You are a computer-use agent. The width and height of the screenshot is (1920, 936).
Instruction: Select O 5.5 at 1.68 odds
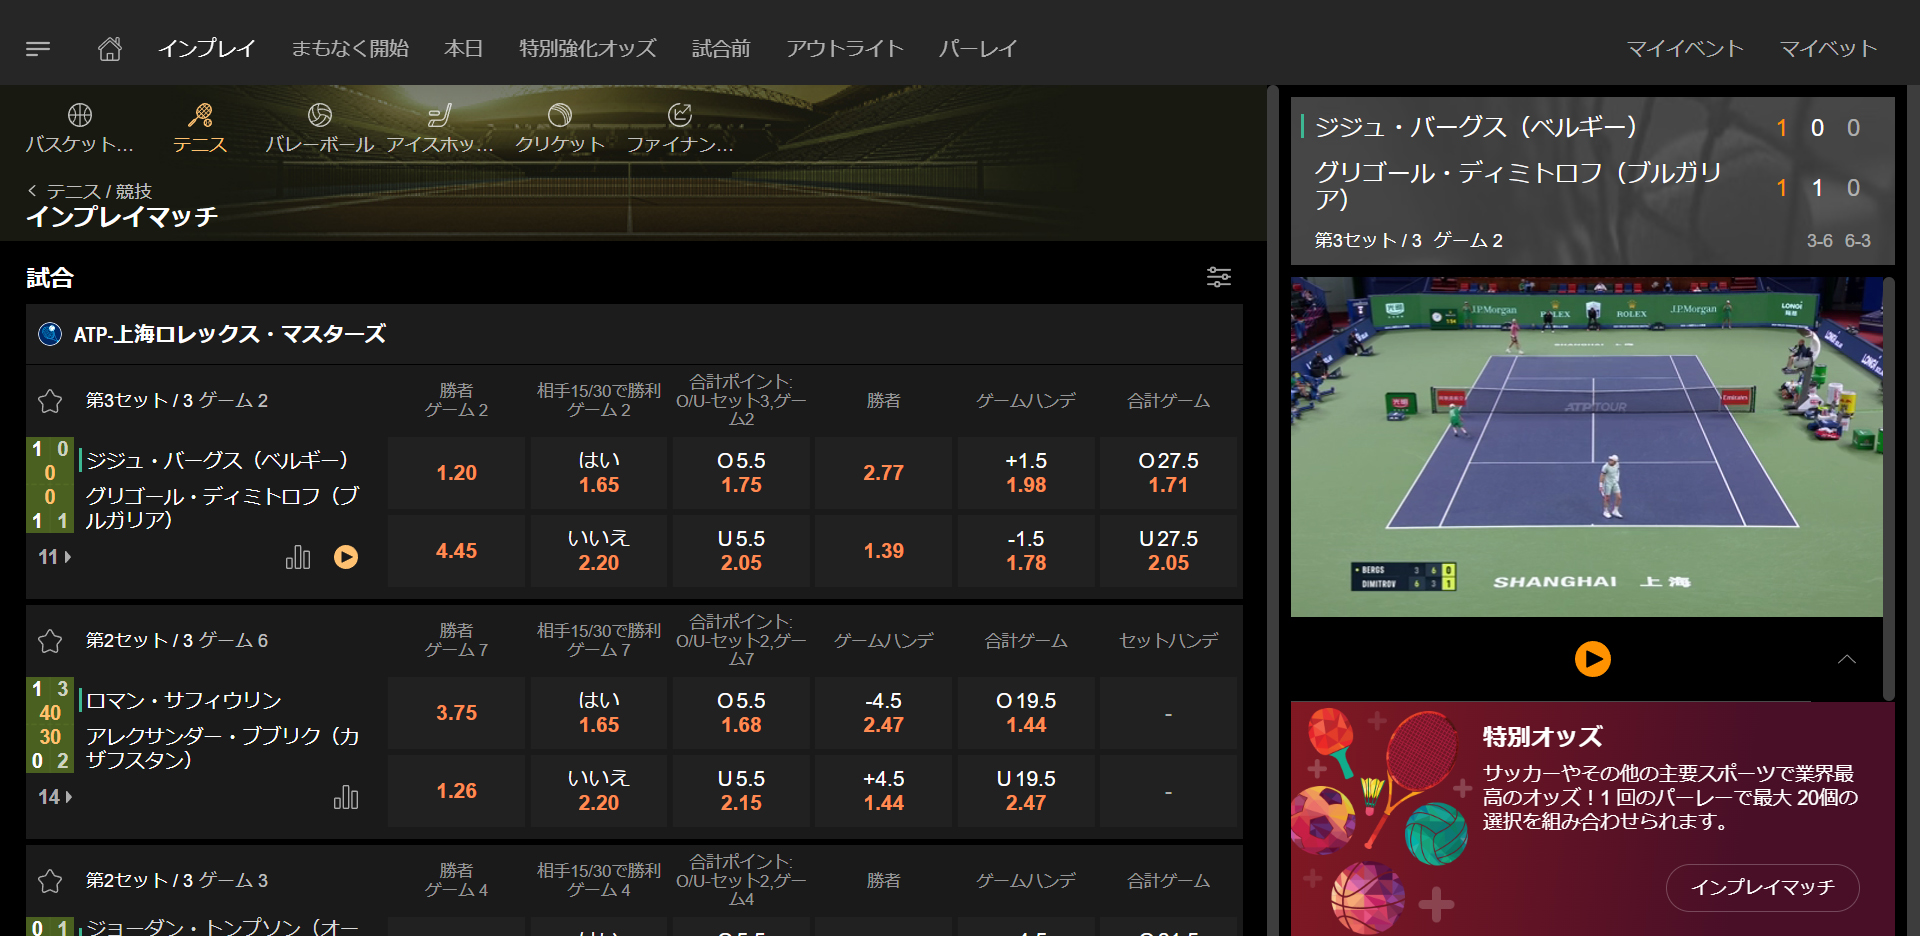(741, 713)
